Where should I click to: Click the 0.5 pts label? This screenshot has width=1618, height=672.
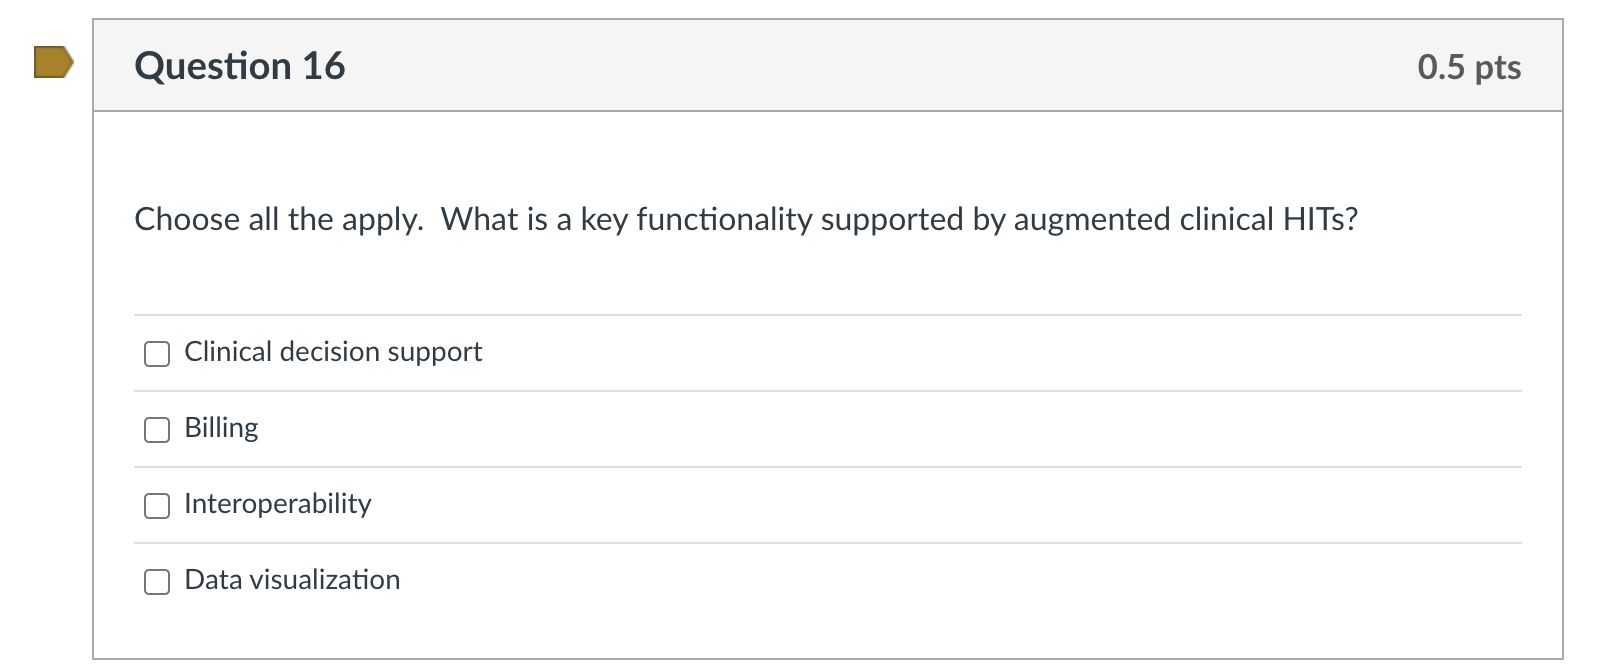click(x=1468, y=66)
